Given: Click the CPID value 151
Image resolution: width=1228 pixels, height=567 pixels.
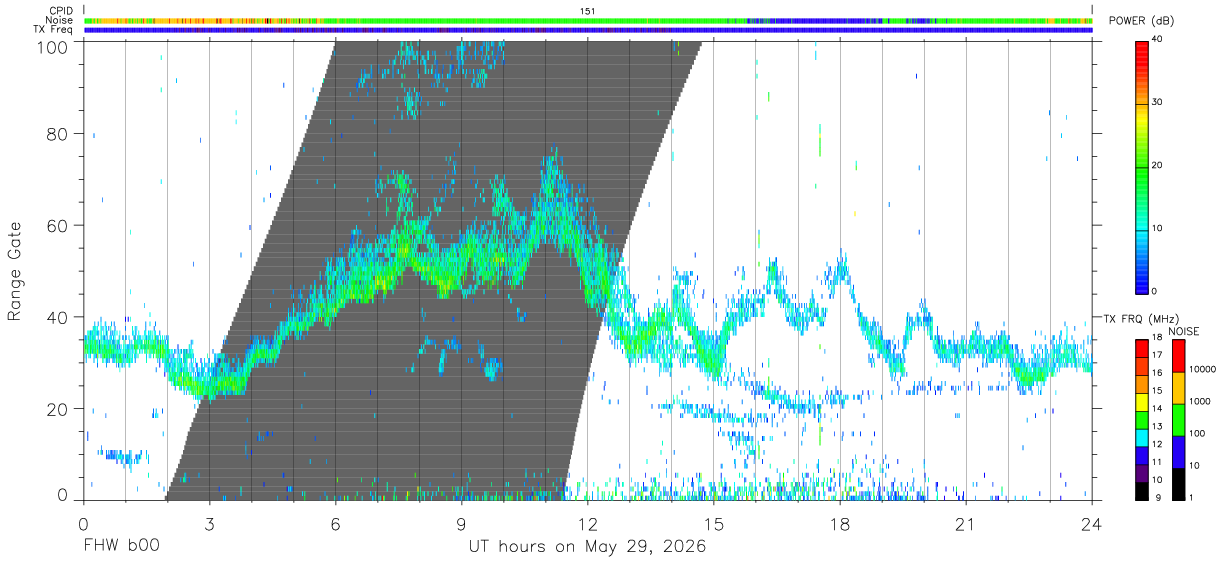Looking at the screenshot, I should tap(588, 11).
